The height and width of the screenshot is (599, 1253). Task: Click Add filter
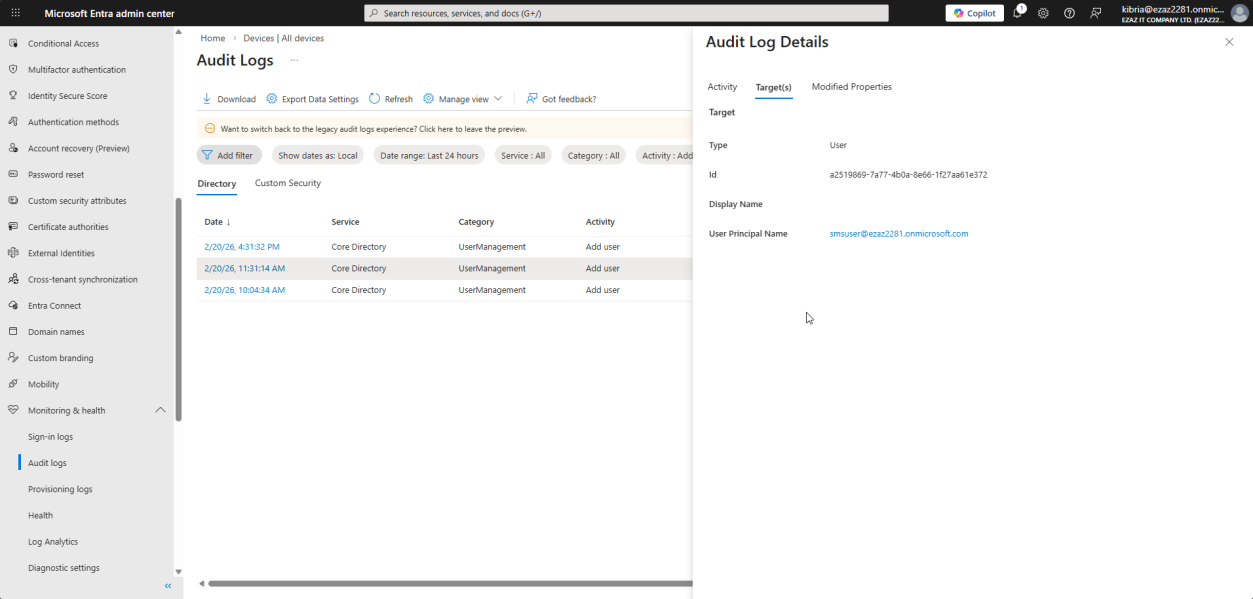pyautogui.click(x=229, y=155)
